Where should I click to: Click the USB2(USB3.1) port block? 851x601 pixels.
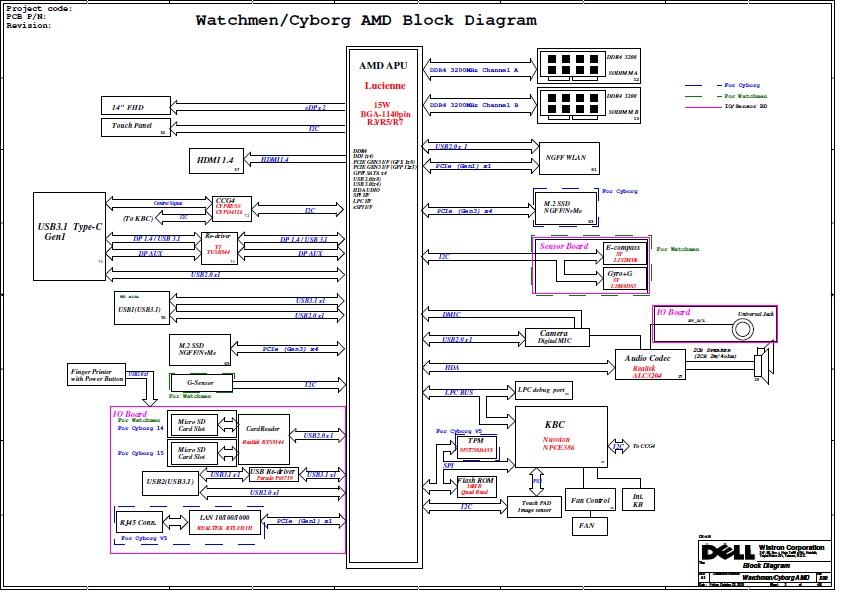pos(170,483)
